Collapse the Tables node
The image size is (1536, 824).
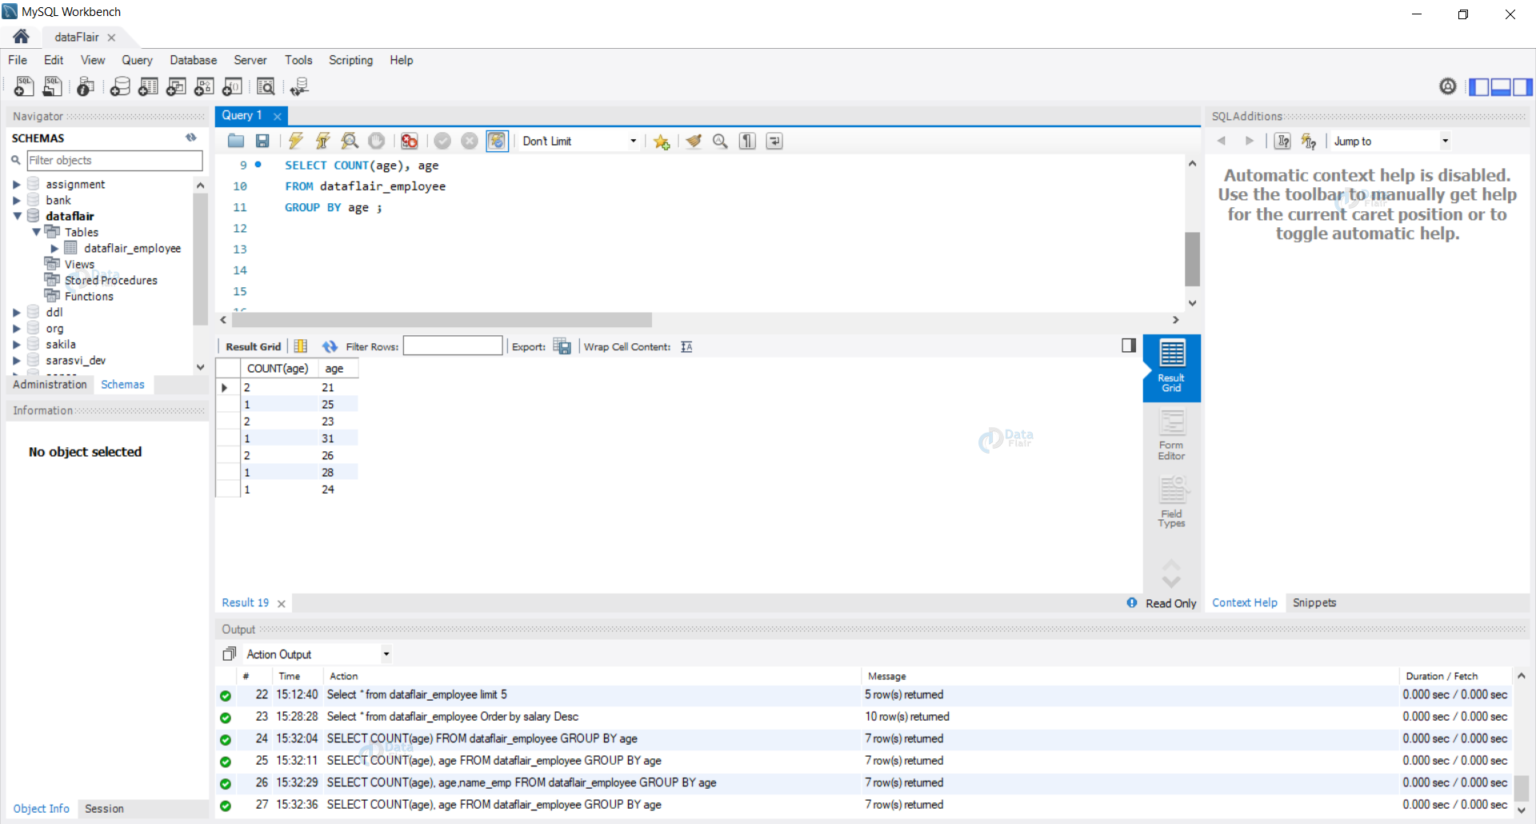pyautogui.click(x=36, y=232)
